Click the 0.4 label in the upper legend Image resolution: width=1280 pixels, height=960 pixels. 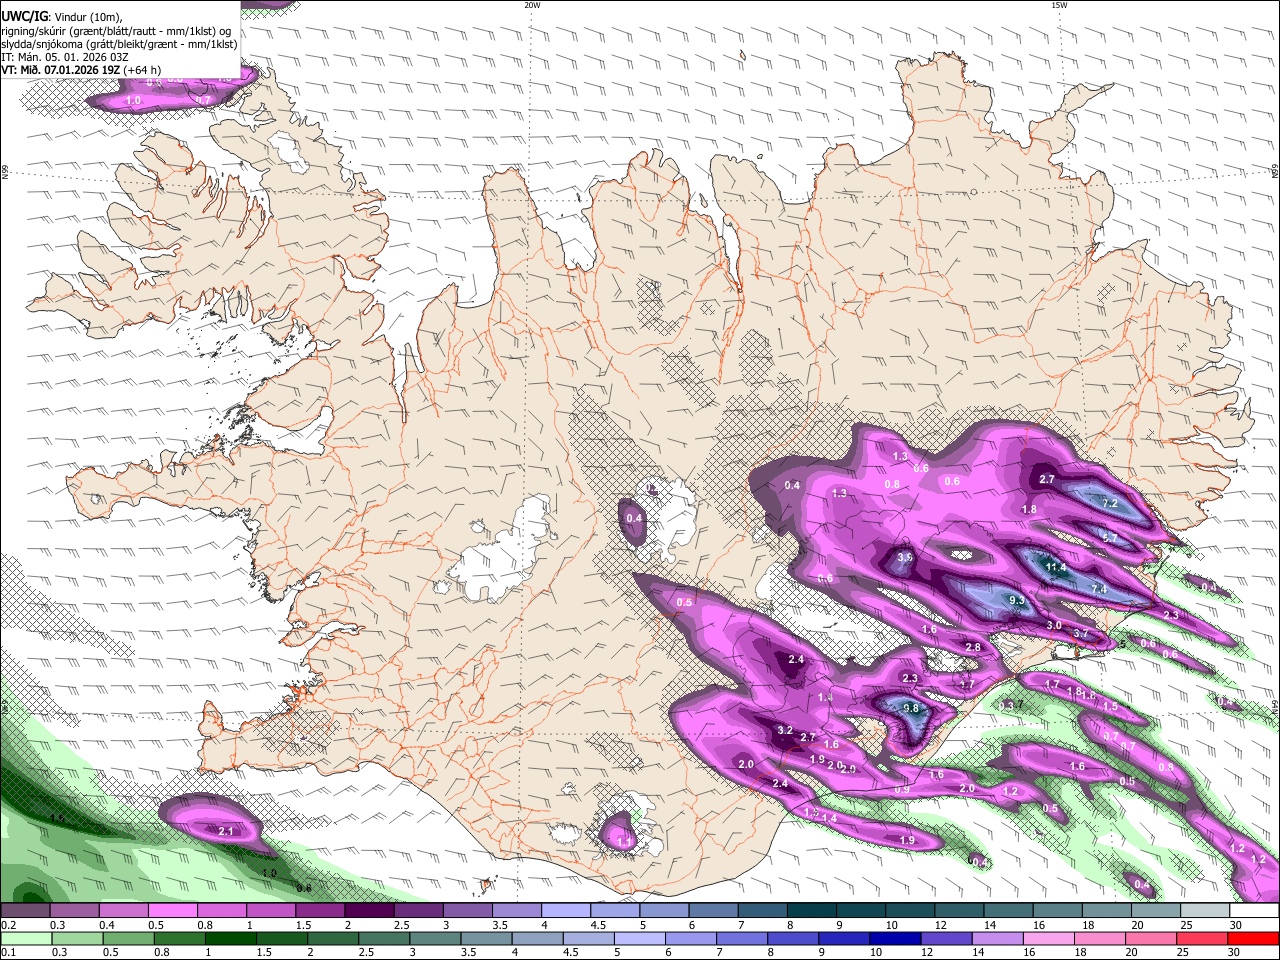pos(106,925)
